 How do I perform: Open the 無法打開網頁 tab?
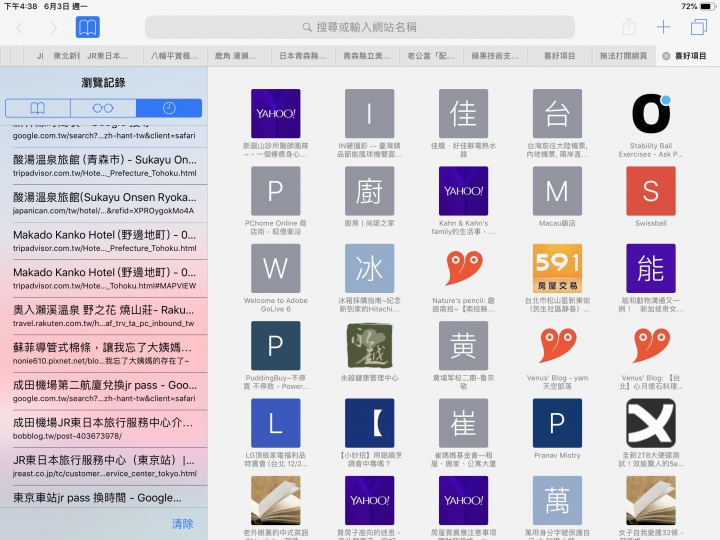tap(623, 56)
